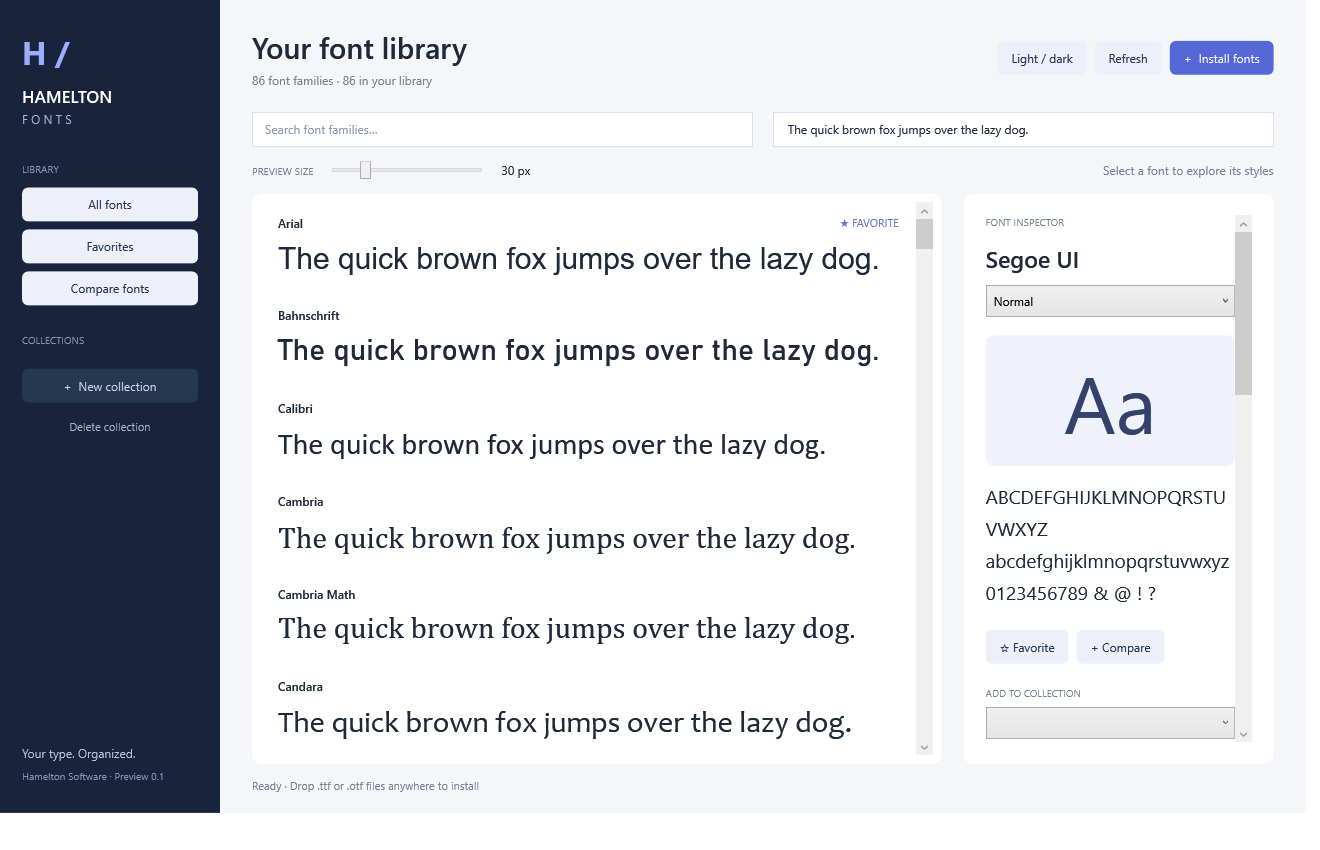This screenshot has width=1320, height=850.
Task: Click the Your font library heading
Action: click(x=359, y=49)
